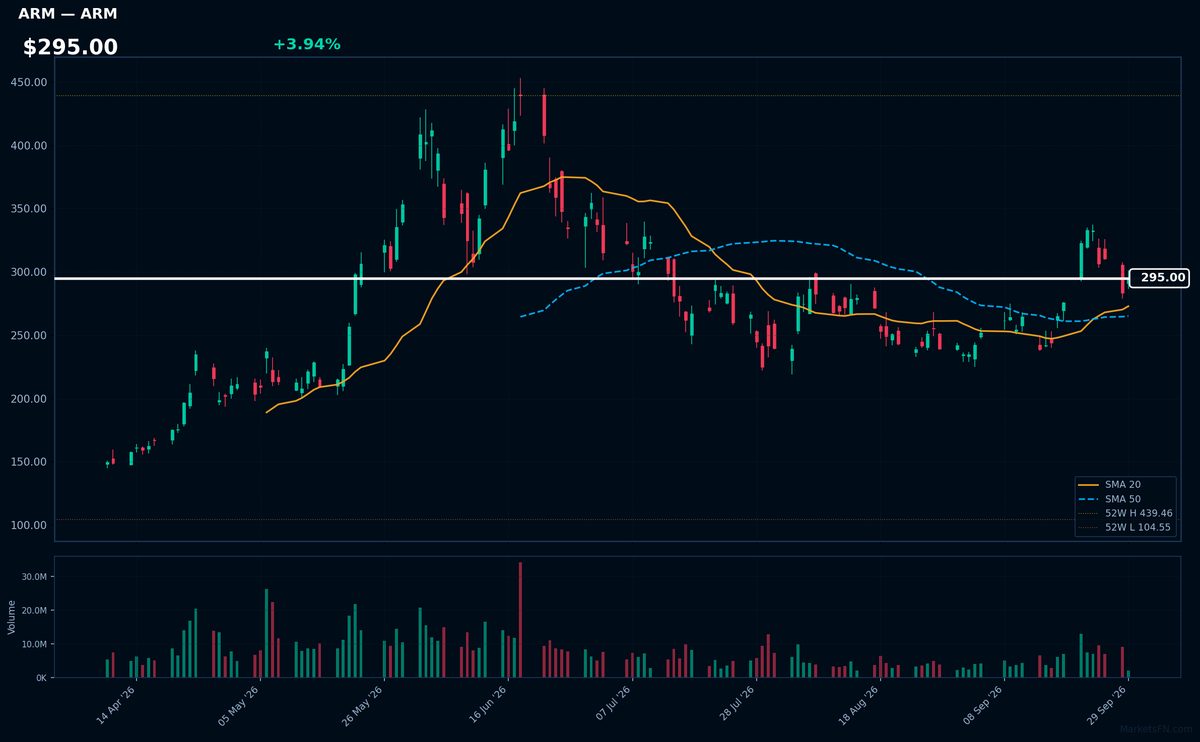
Task: Click the 400.00 y-axis price label
Action: point(29,146)
